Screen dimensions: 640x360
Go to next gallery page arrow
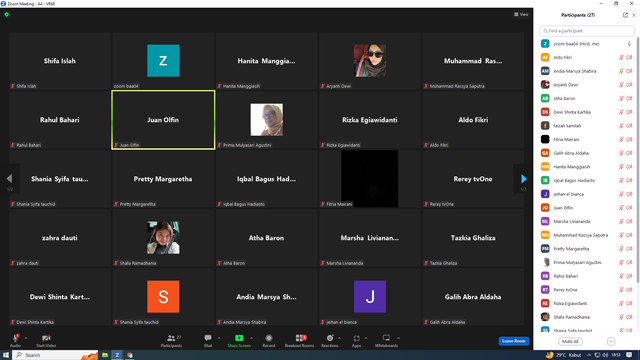tap(524, 178)
